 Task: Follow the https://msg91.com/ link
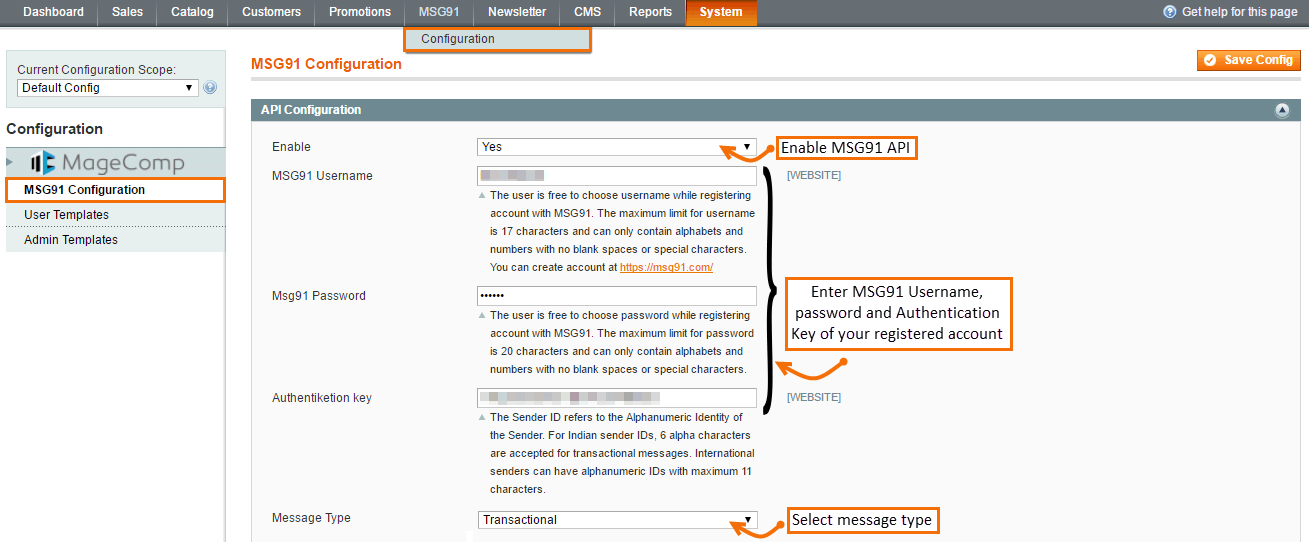pos(666,268)
